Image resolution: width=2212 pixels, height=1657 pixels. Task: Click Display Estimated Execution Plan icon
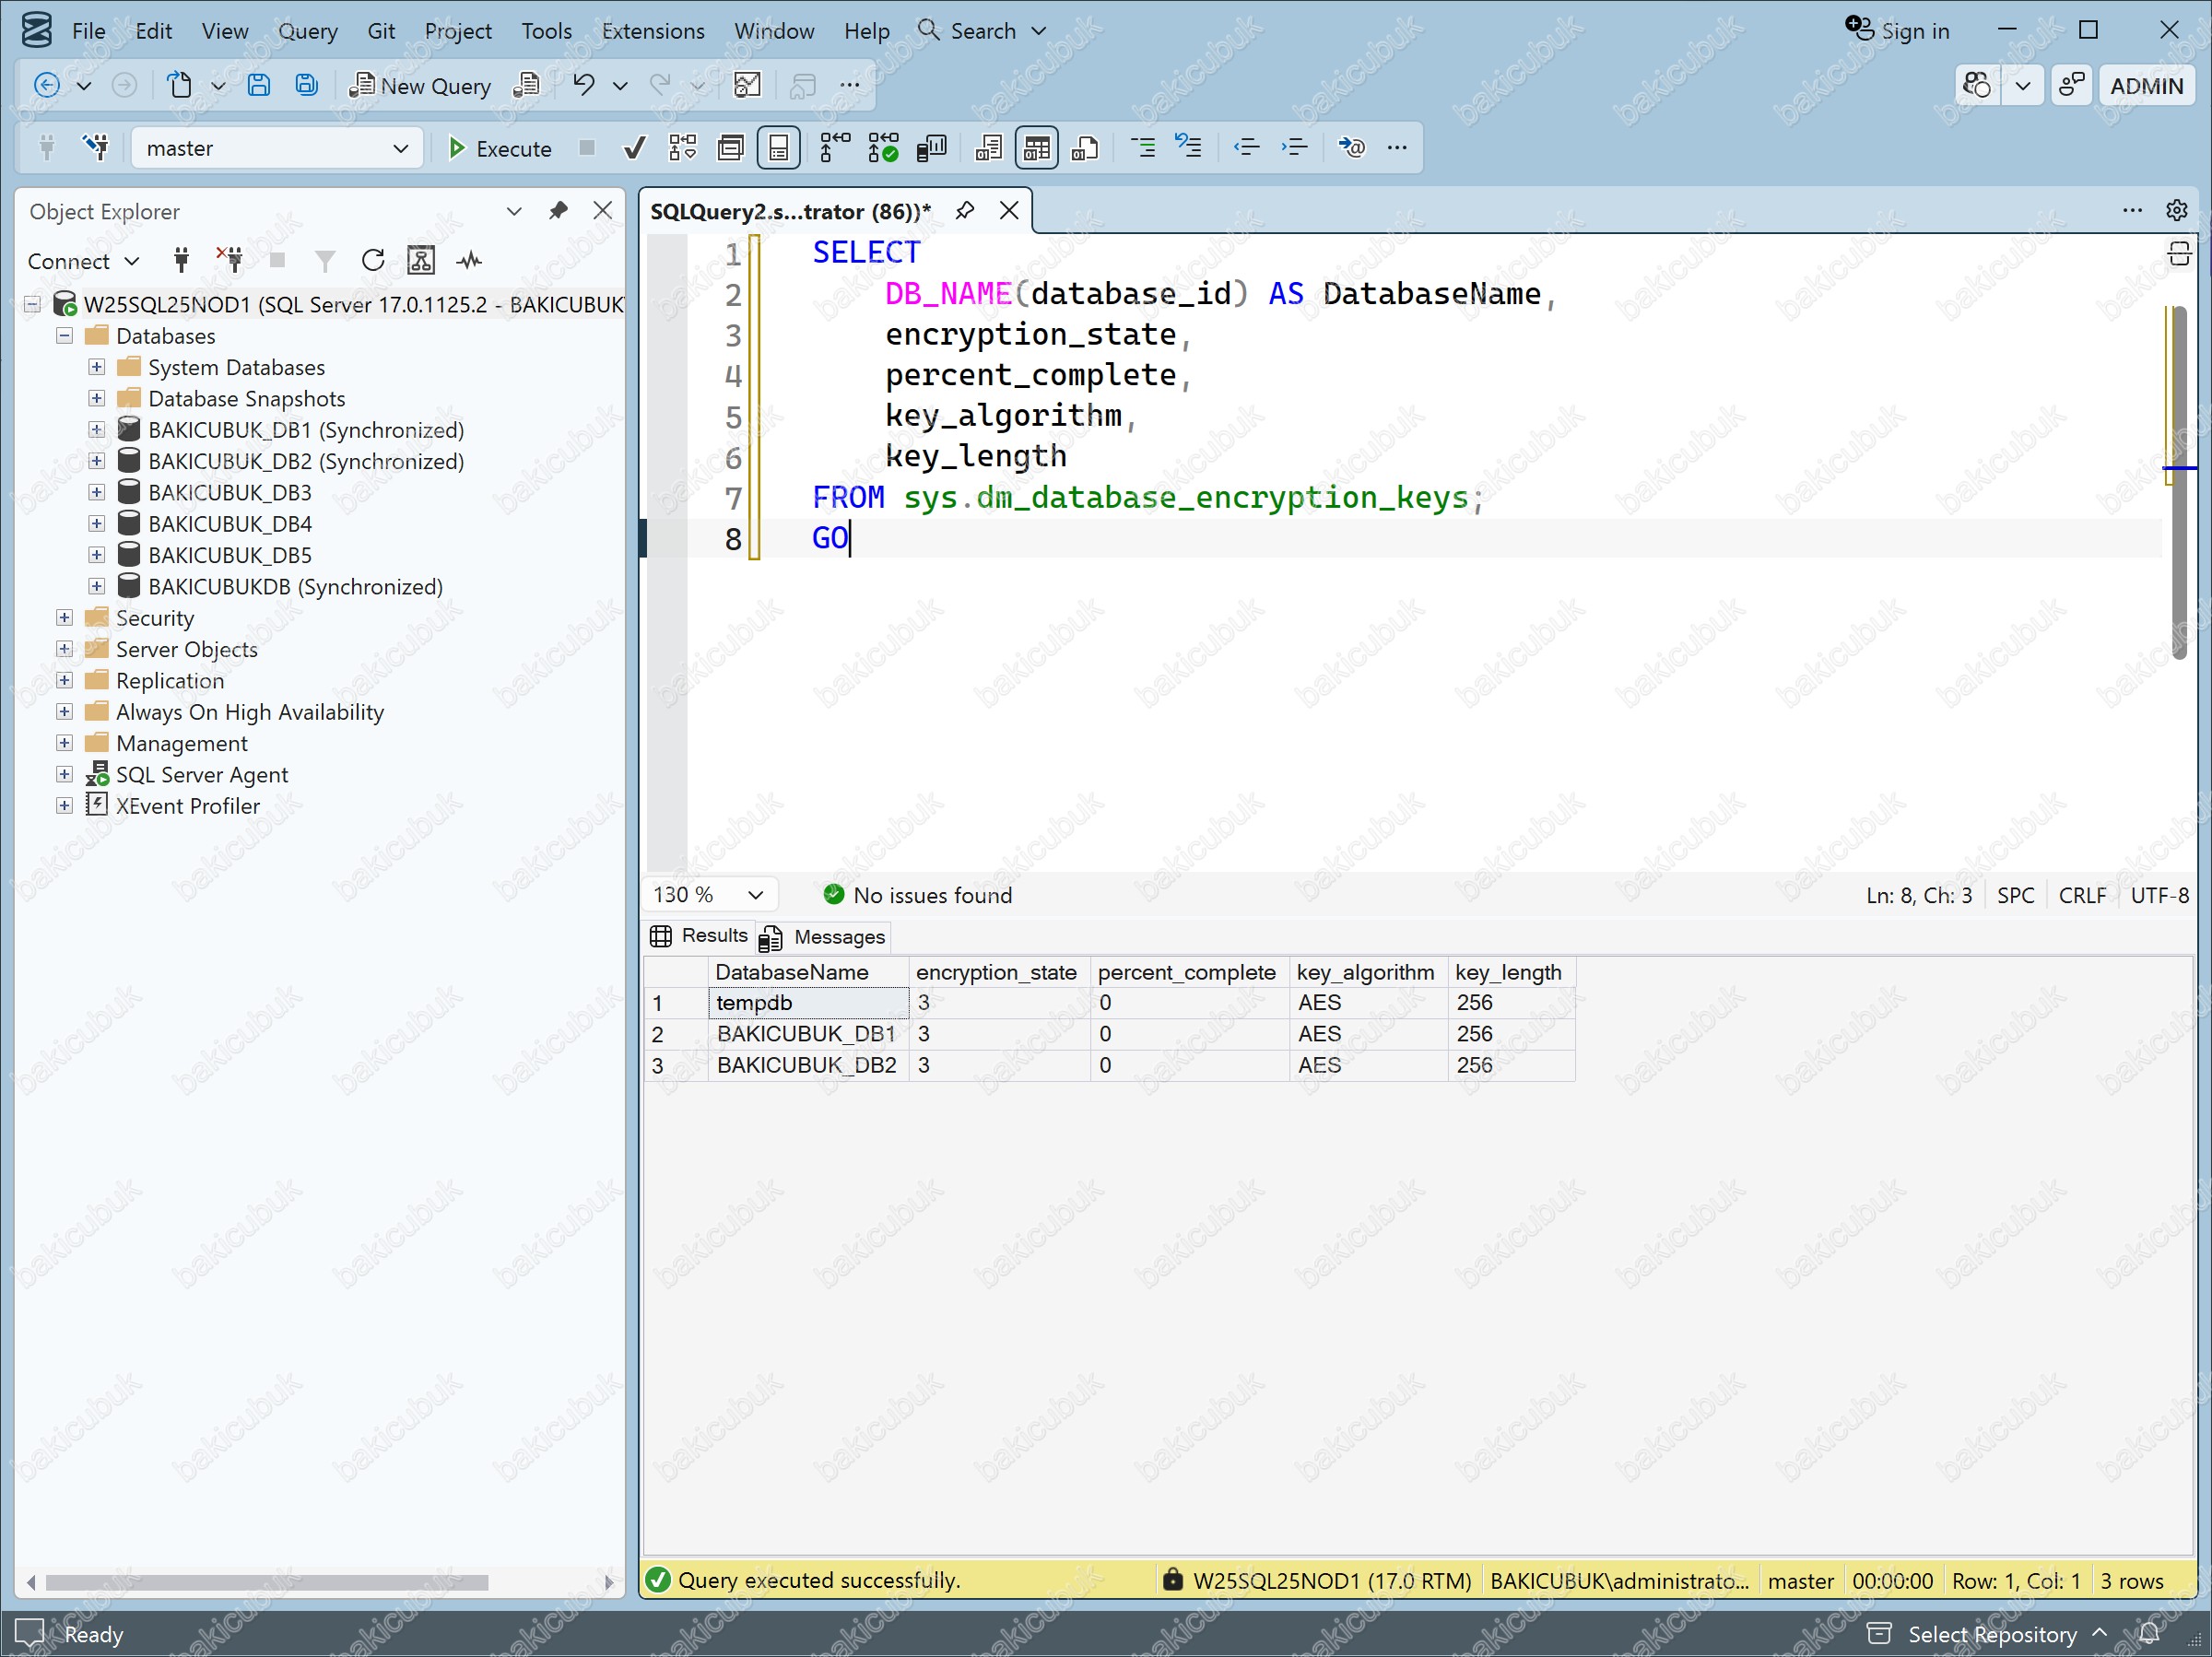pos(683,148)
